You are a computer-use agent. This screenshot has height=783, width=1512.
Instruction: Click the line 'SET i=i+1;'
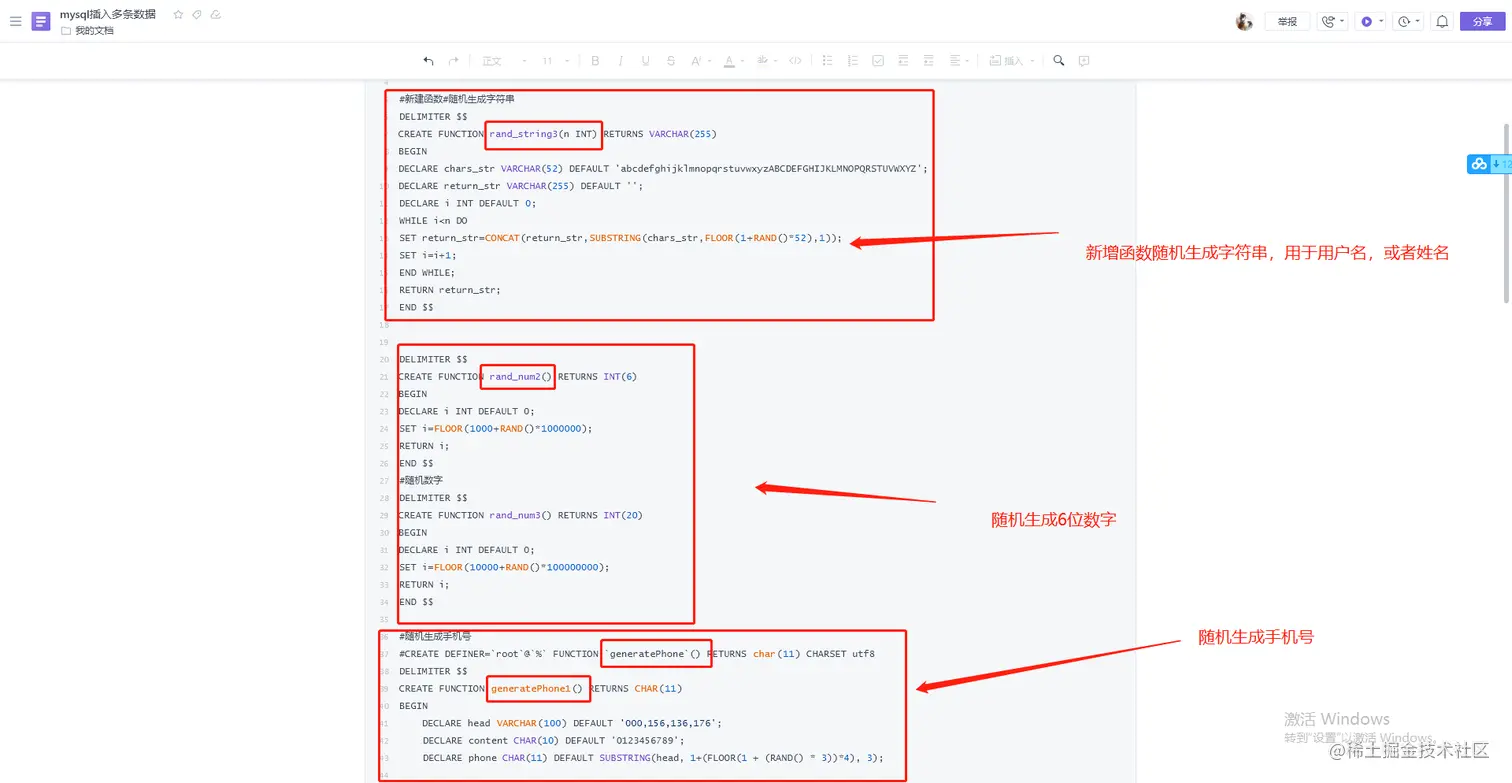427,255
